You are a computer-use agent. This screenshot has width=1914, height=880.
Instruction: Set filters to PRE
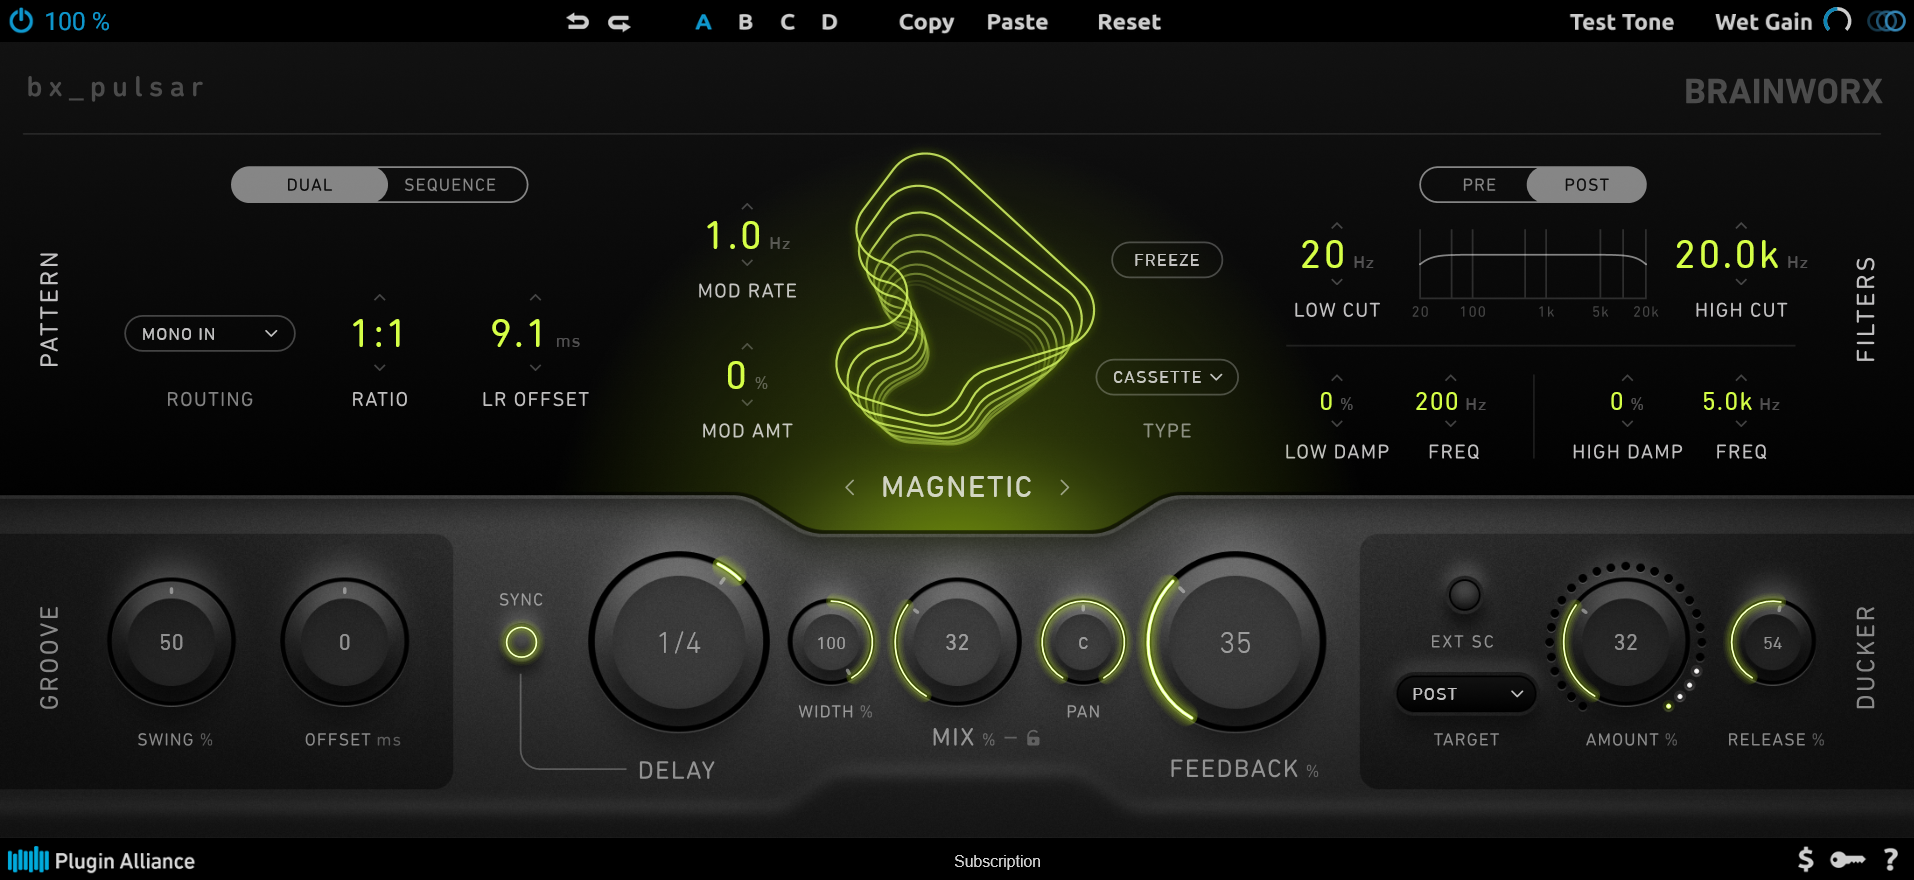point(1479,185)
